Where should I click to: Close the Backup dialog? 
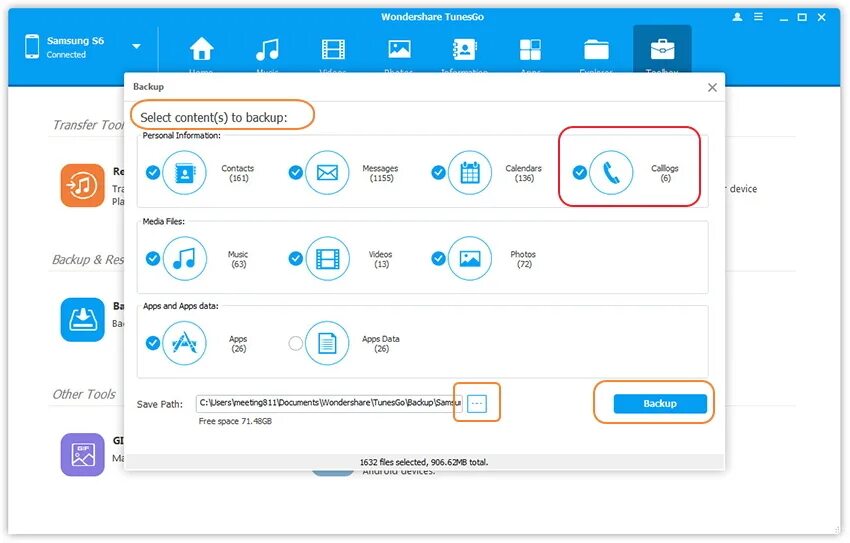click(712, 87)
